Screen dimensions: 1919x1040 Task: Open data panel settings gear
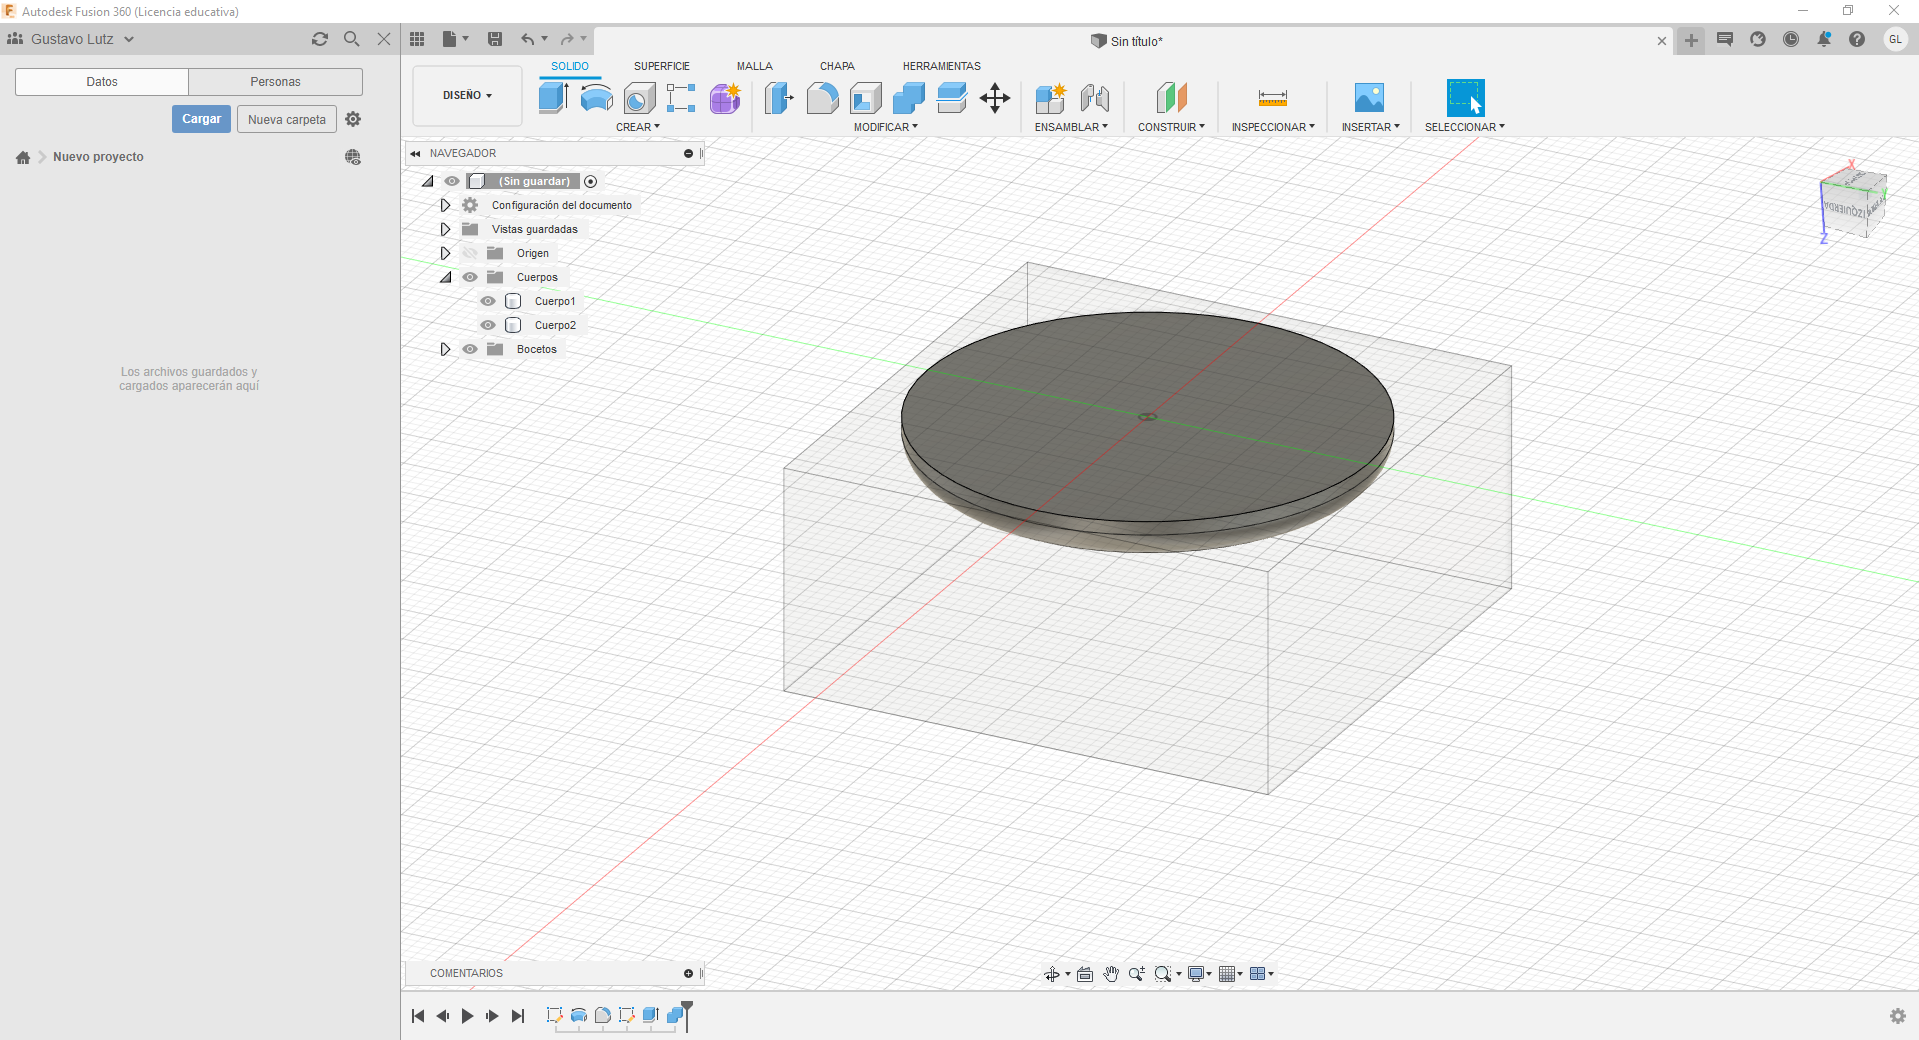tap(353, 119)
